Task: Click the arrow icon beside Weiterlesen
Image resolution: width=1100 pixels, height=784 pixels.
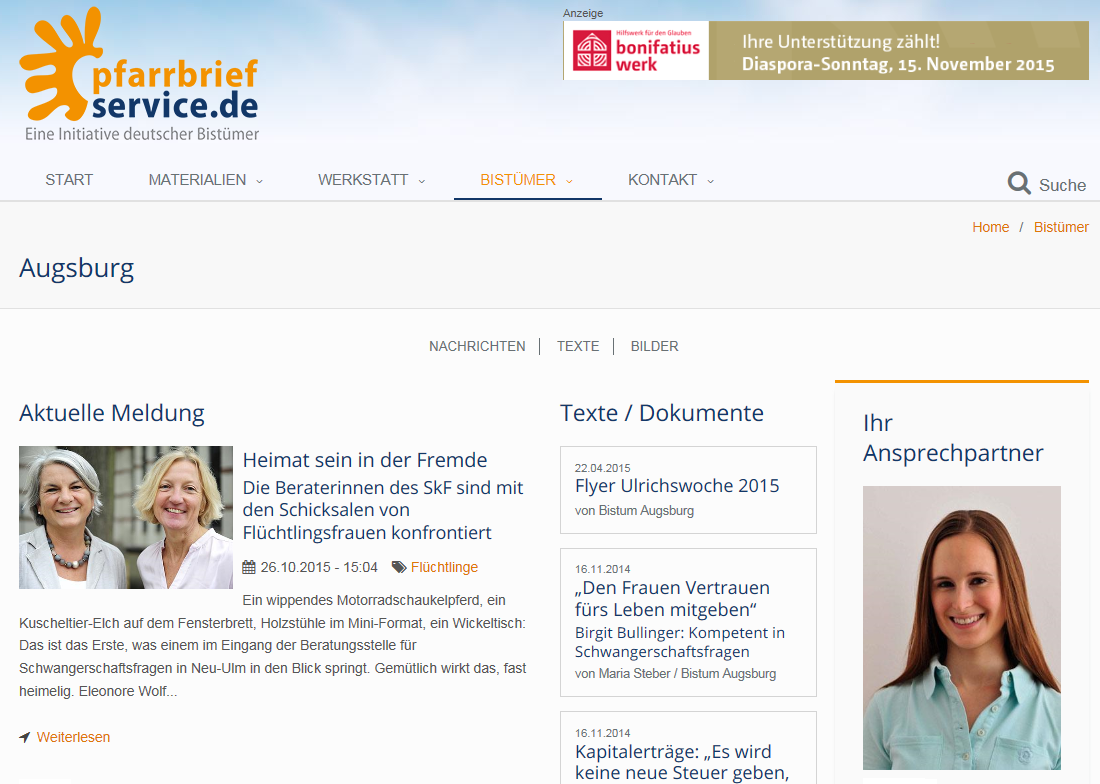Action: tap(24, 736)
